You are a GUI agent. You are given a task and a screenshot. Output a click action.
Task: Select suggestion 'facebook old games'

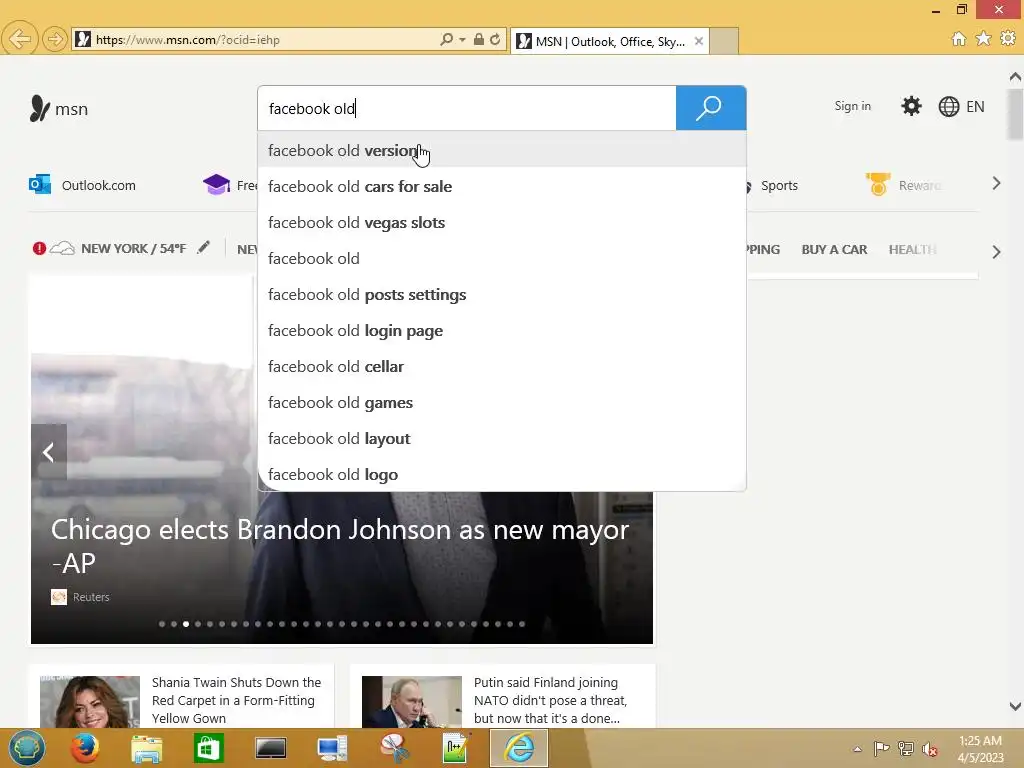point(502,402)
